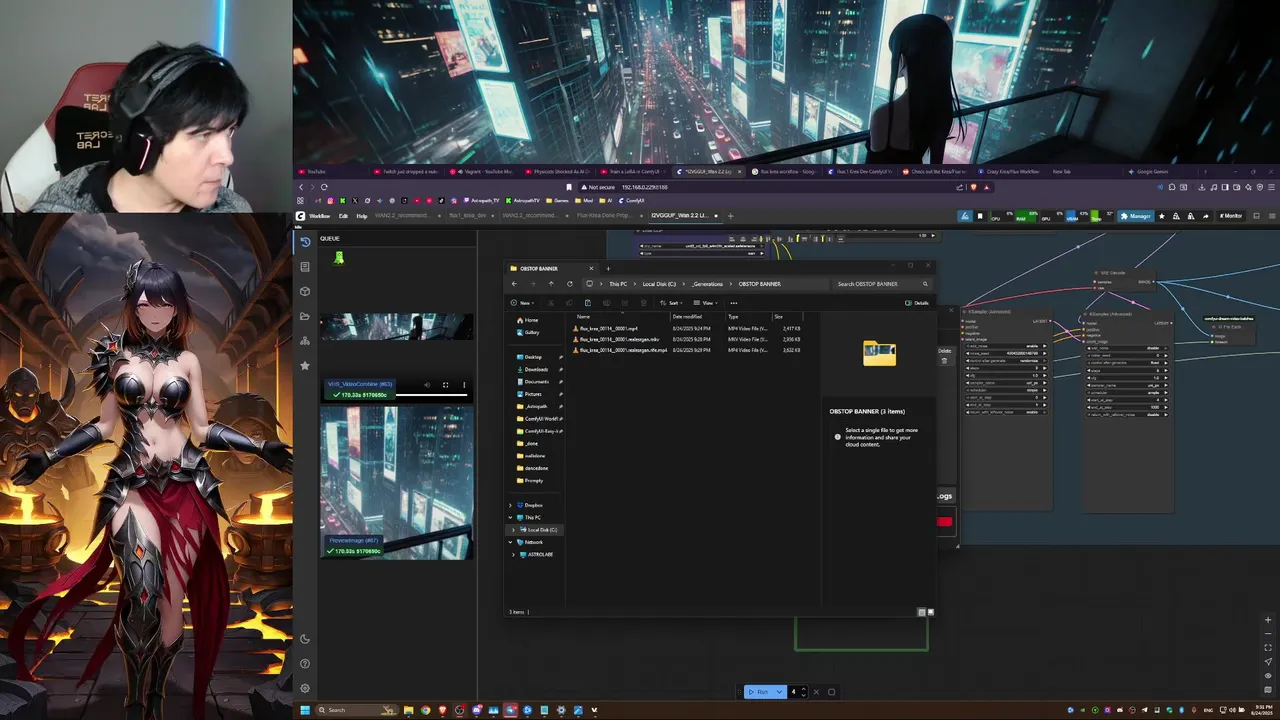Click the File Explorer search box
1280x720 pixels.
coord(881,284)
